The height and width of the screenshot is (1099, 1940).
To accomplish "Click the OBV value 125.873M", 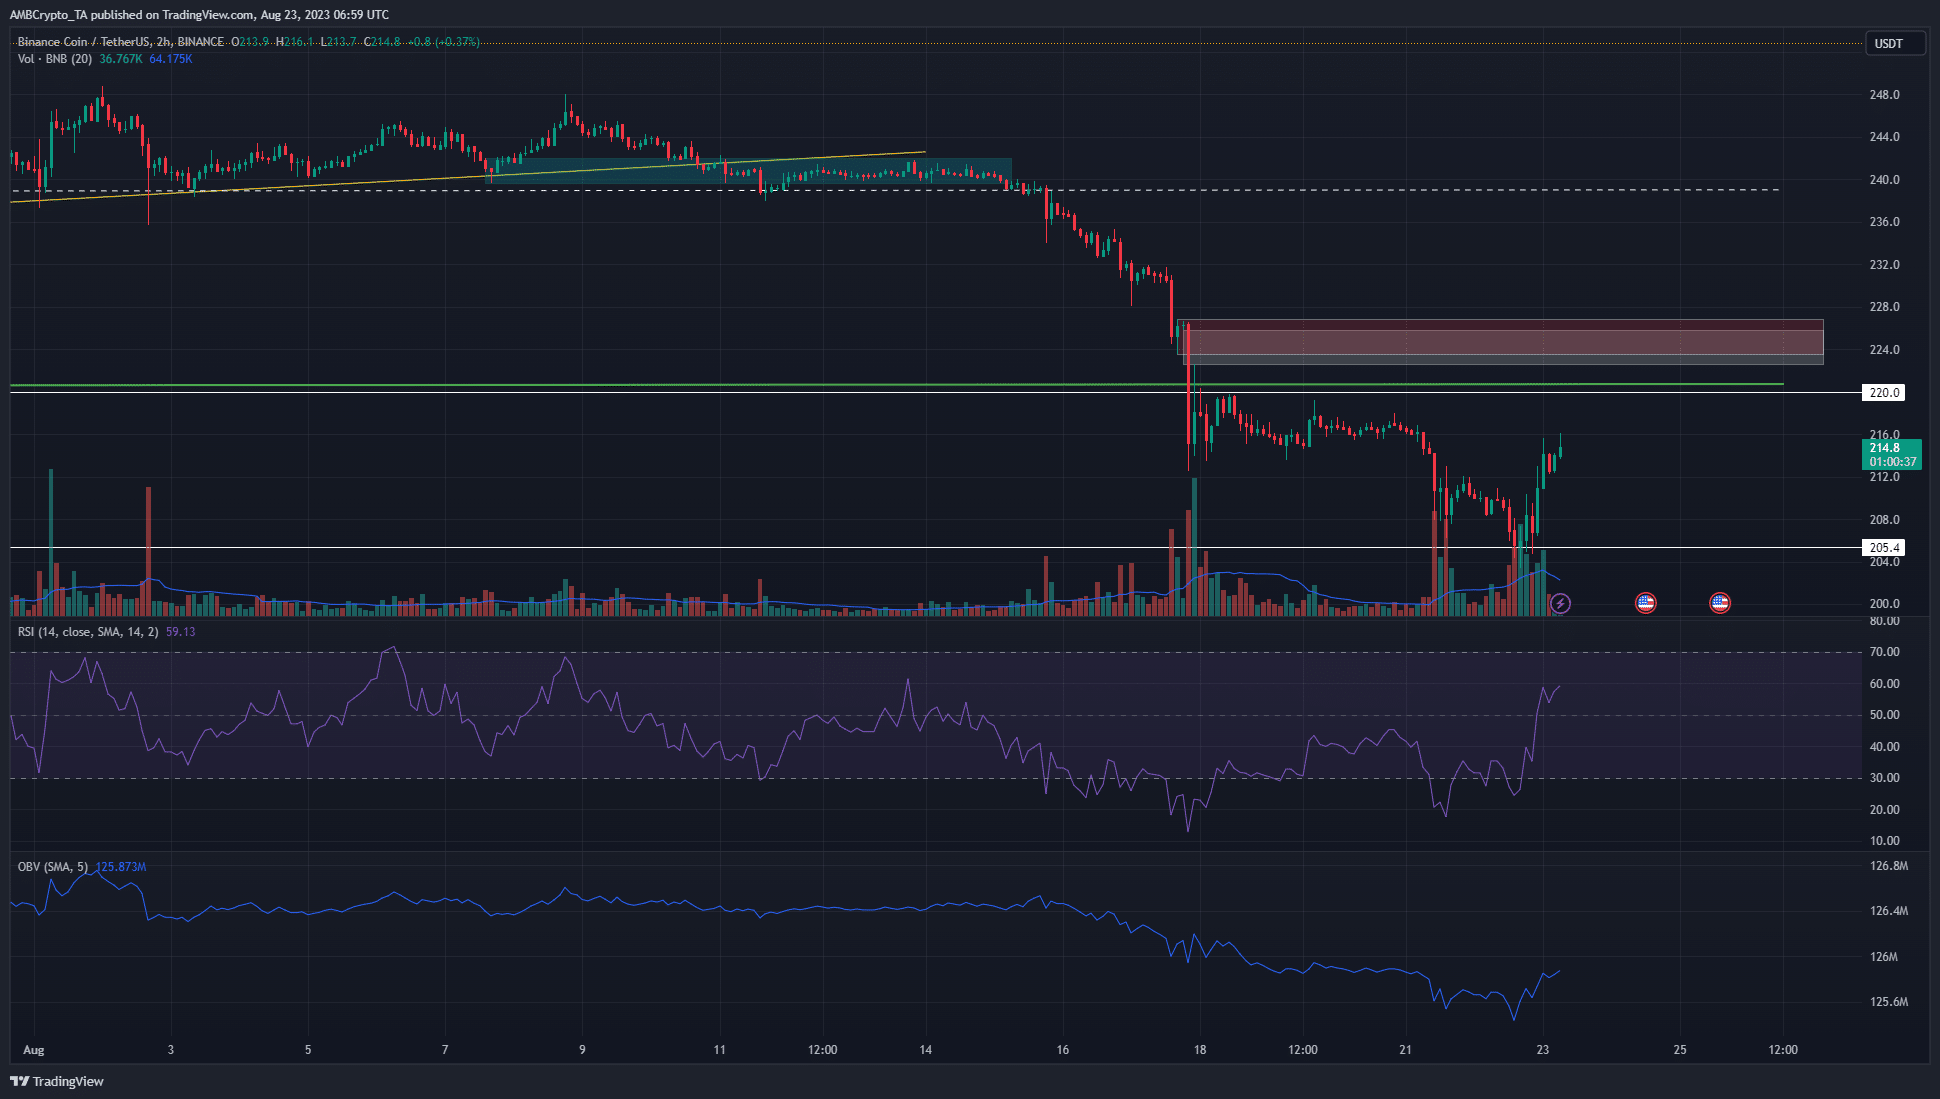I will [x=121, y=867].
